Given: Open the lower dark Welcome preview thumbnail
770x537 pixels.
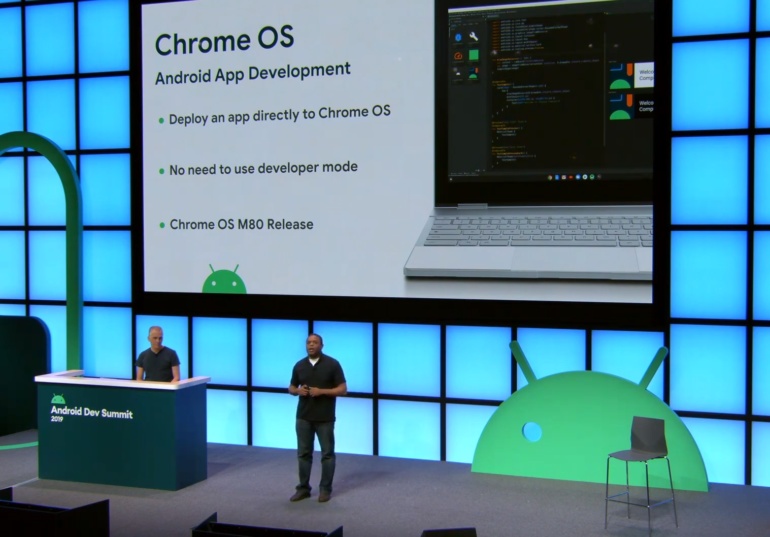Looking at the screenshot, I should coord(631,107).
